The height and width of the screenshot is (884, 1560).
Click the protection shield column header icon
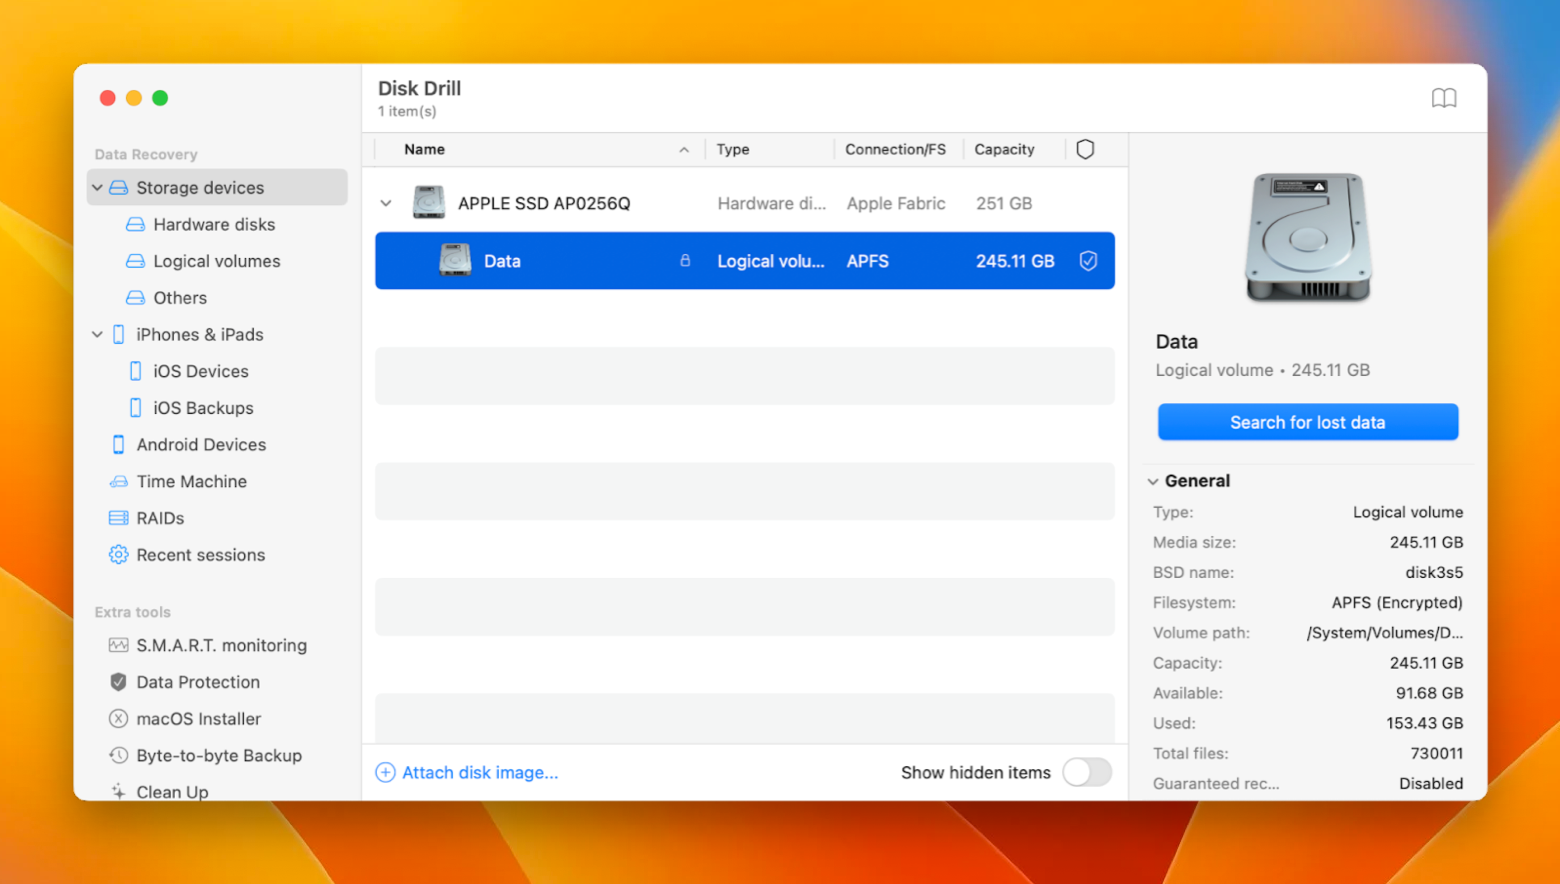click(1085, 149)
